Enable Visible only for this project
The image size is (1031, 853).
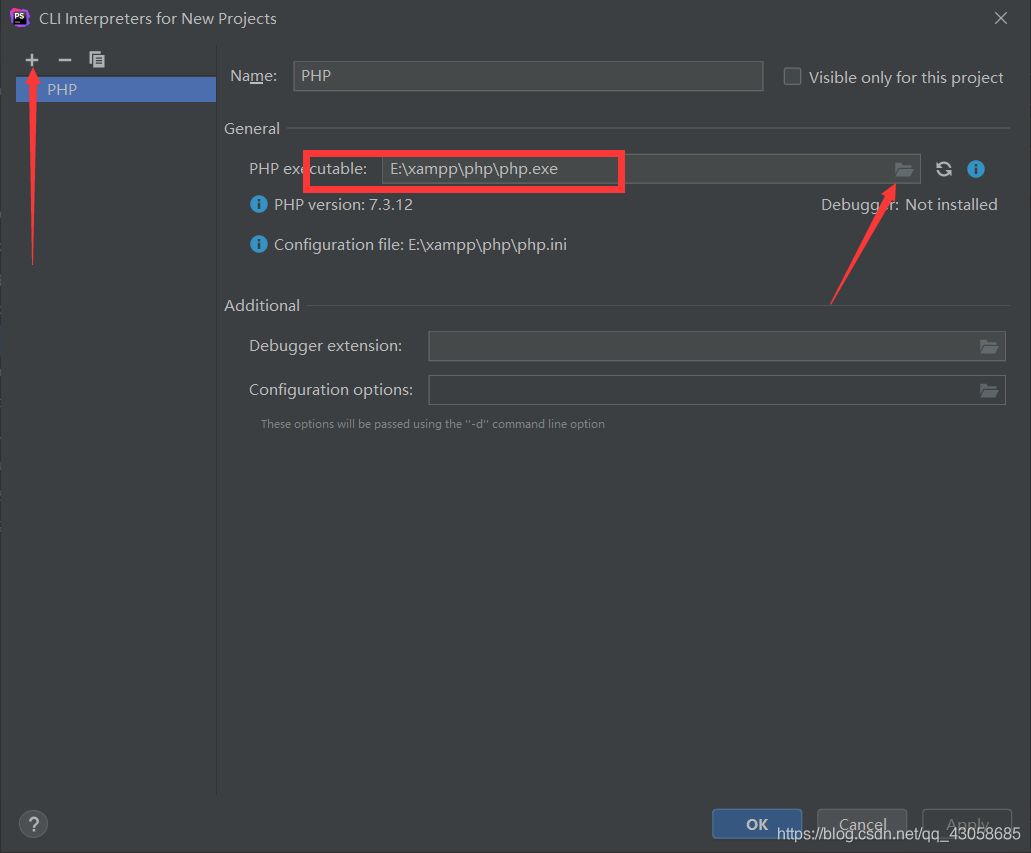tap(792, 77)
